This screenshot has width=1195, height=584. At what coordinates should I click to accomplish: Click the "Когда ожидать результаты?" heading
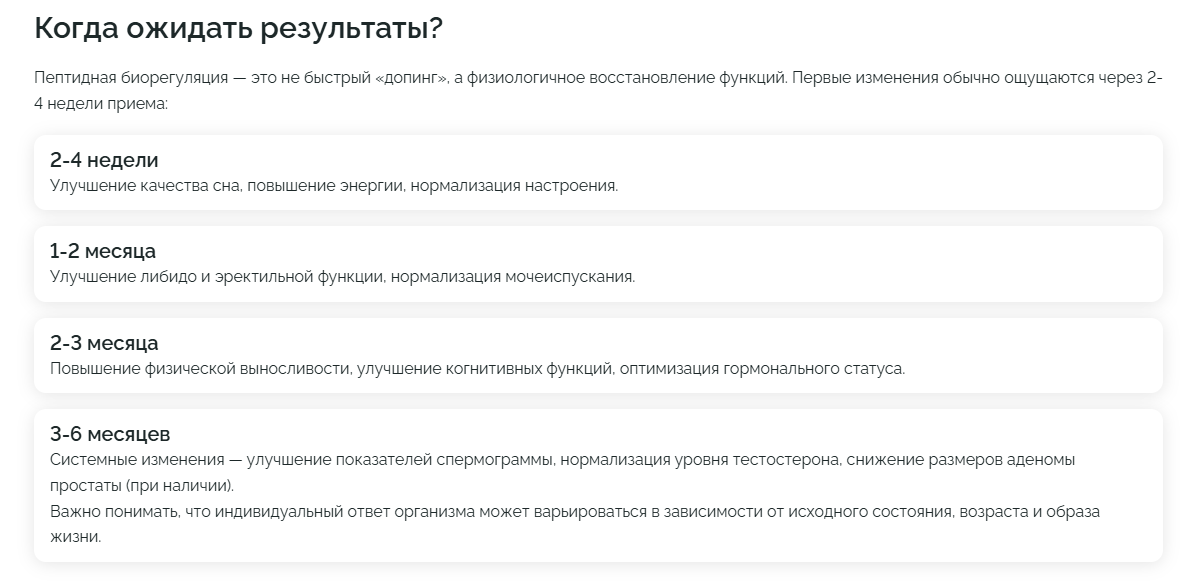238,28
